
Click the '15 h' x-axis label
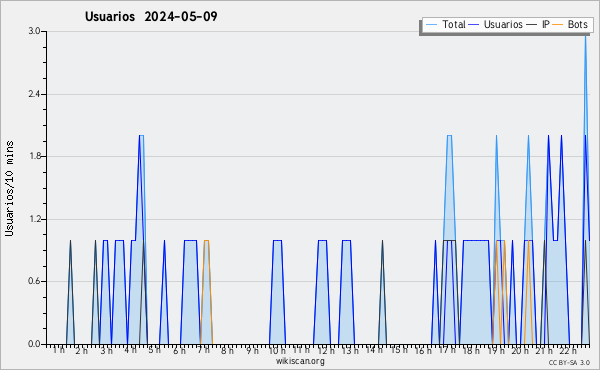pos(398,350)
